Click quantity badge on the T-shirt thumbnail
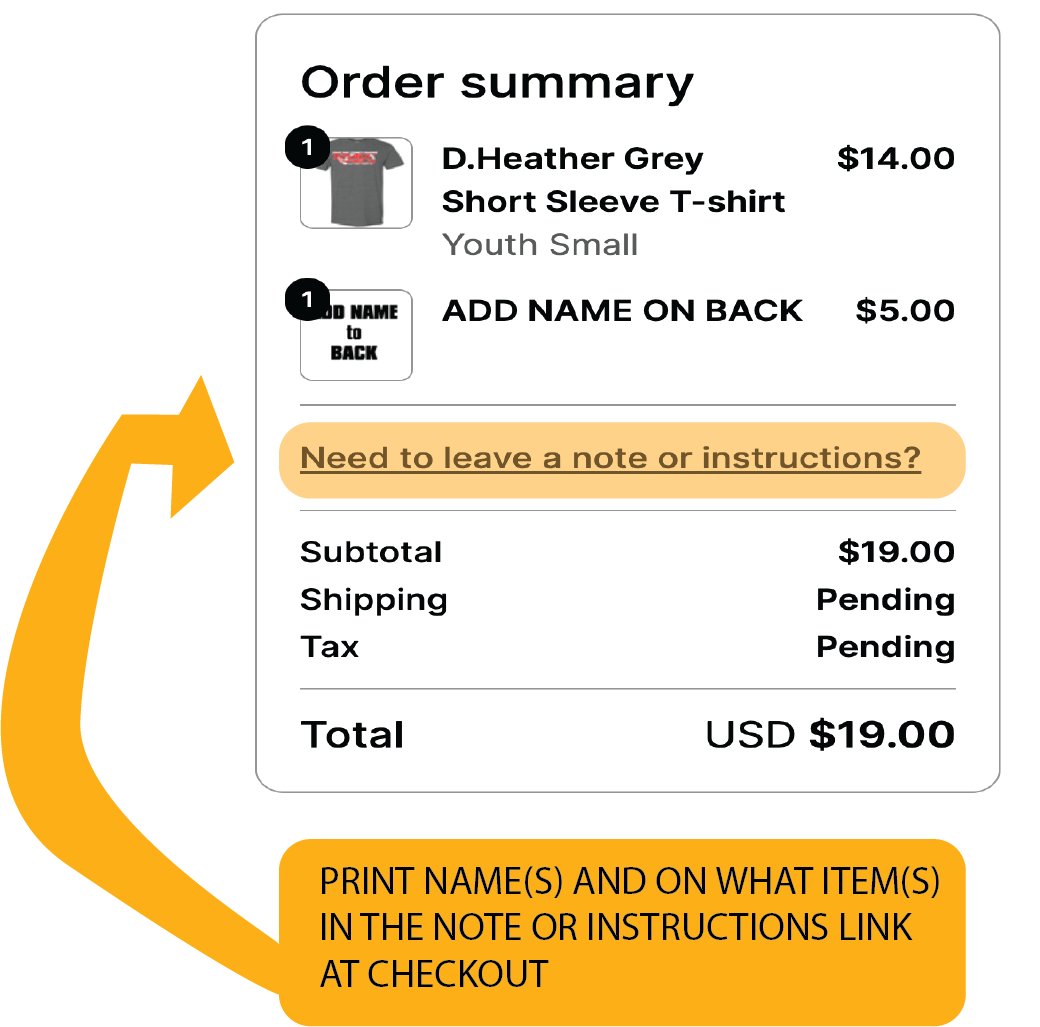This screenshot has width=1040, height=1027. tap(307, 147)
